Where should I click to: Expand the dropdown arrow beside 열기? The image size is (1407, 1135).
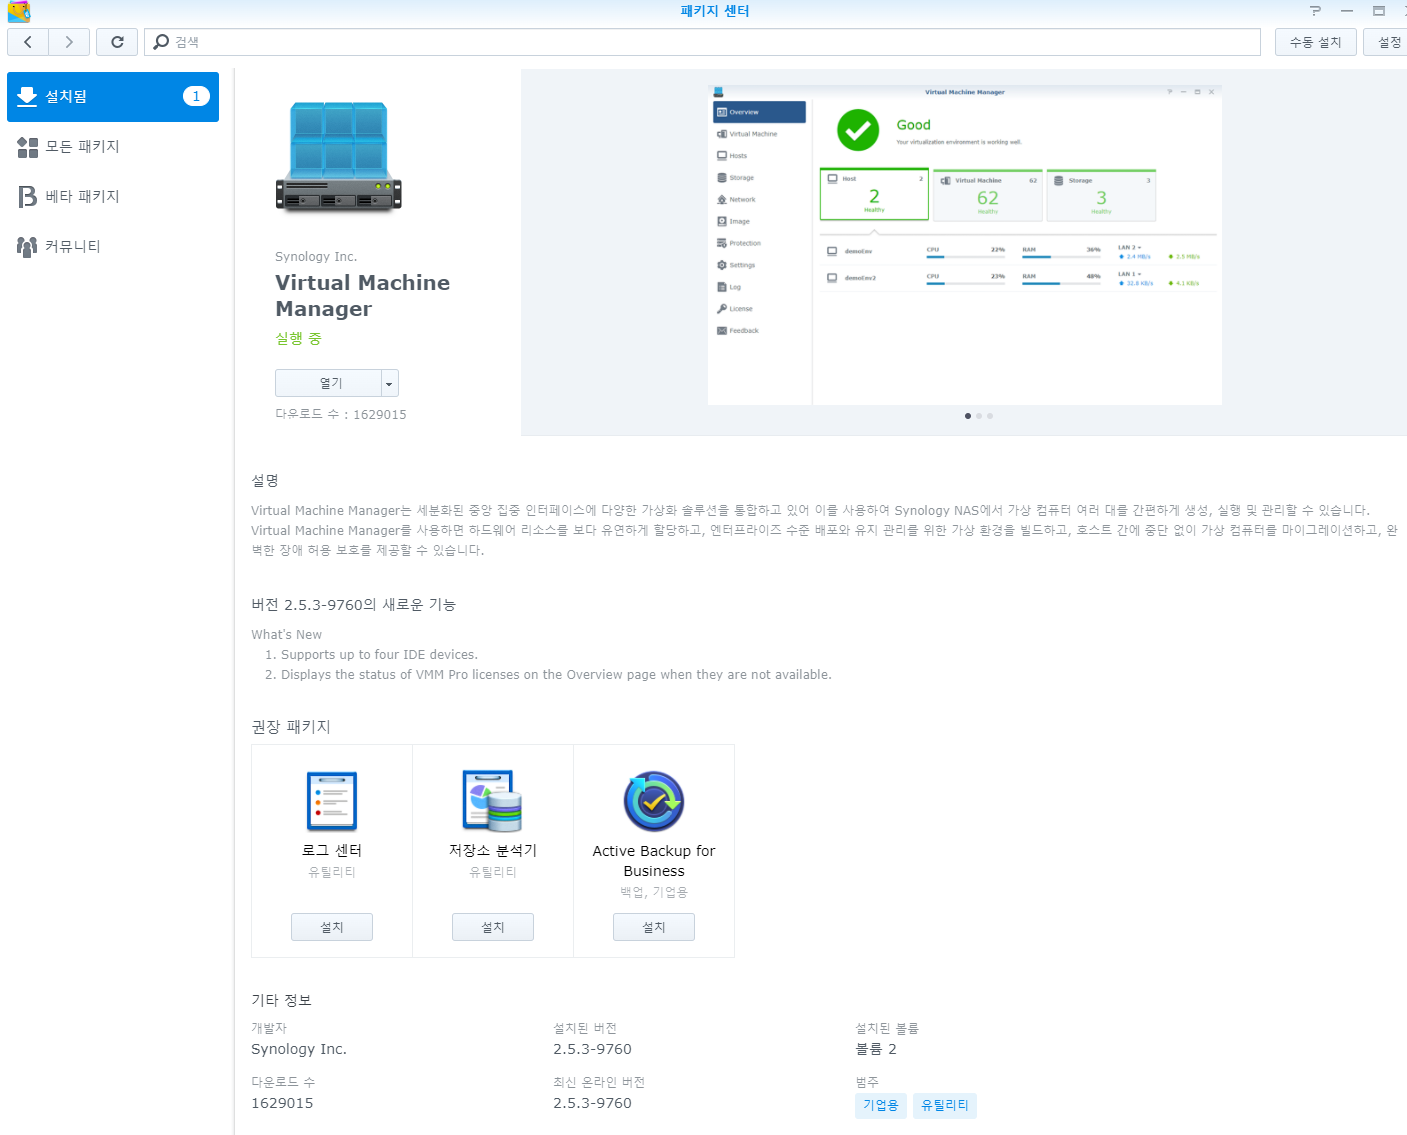pos(390,383)
